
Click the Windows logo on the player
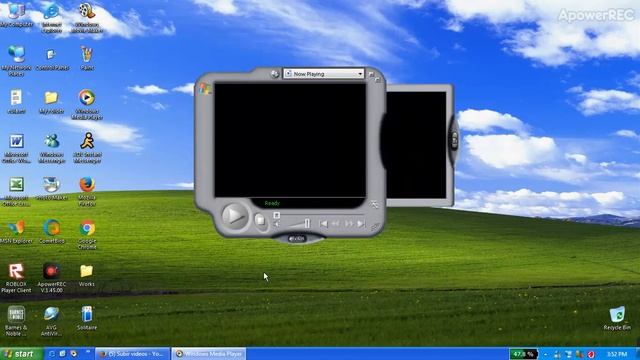205,89
